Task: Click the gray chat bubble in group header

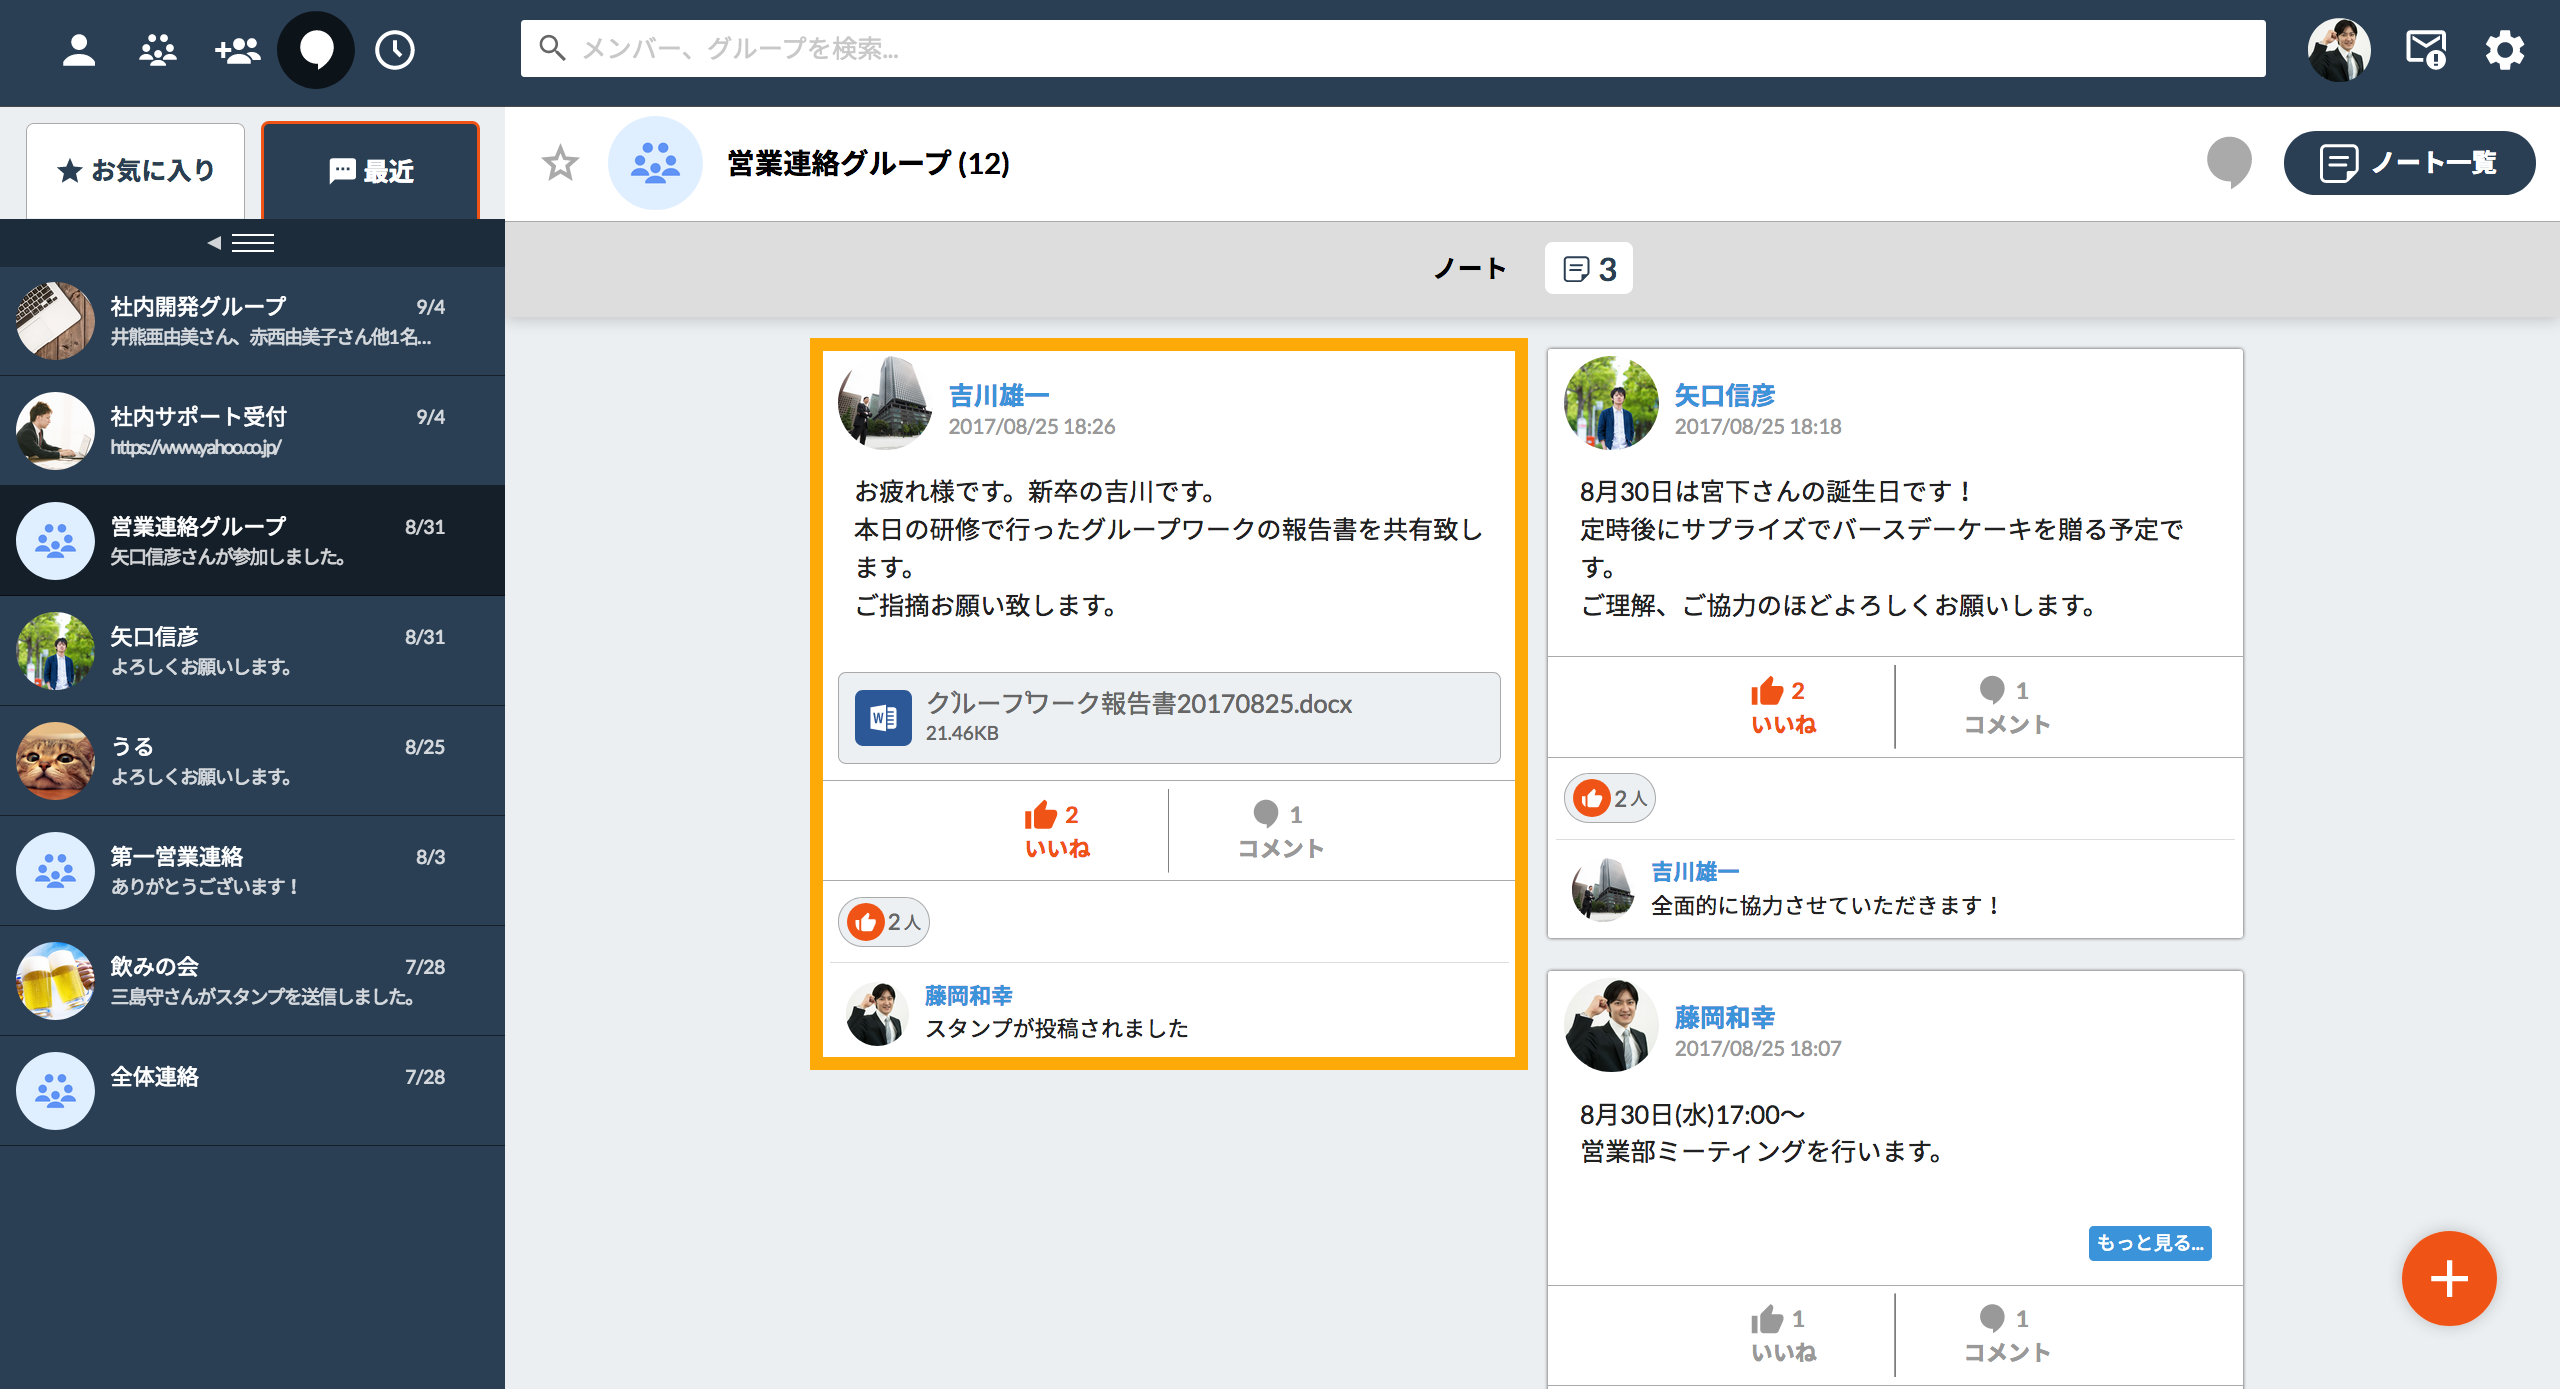Action: click(x=2229, y=162)
